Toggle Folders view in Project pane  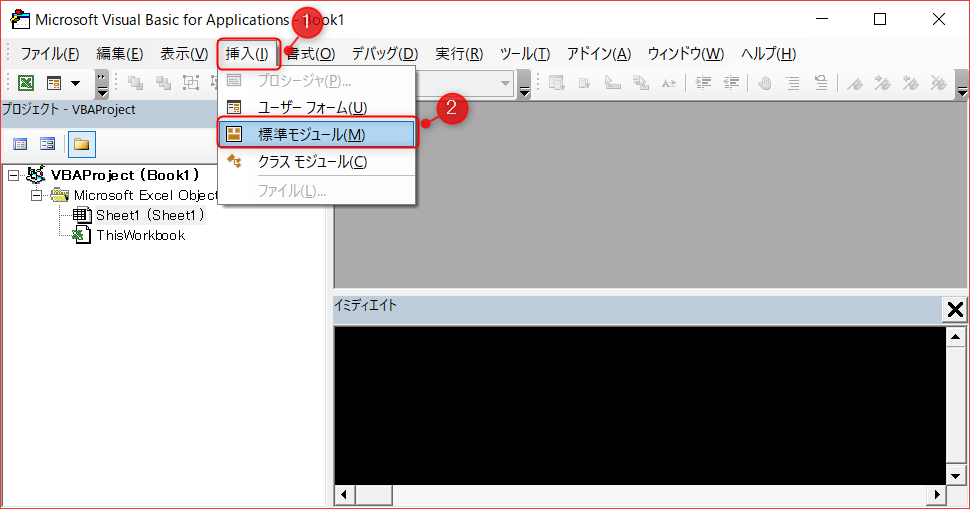coord(82,145)
